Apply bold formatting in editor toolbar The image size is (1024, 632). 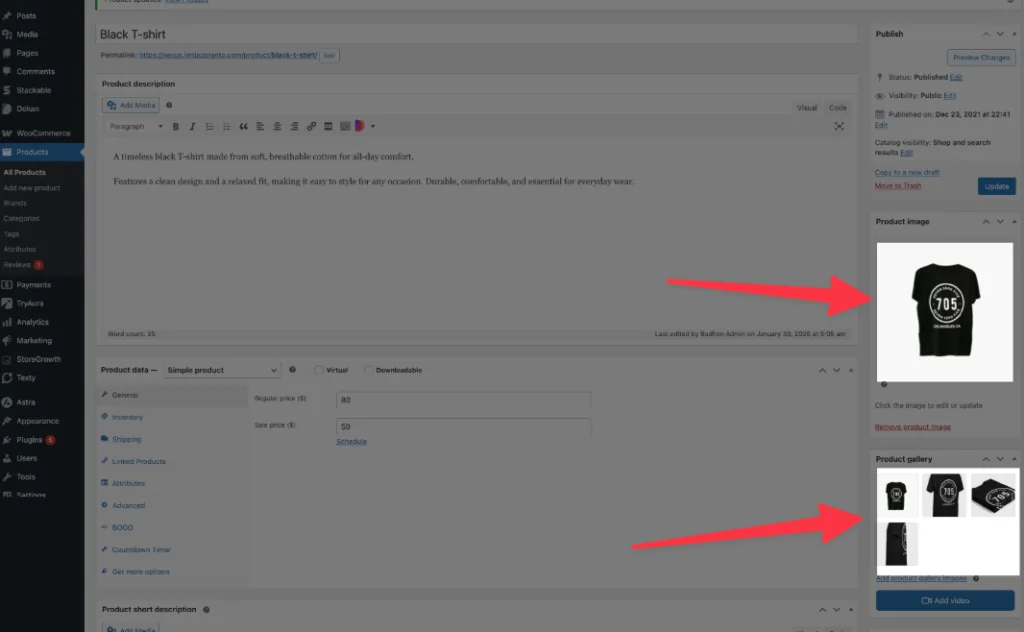pyautogui.click(x=176, y=127)
